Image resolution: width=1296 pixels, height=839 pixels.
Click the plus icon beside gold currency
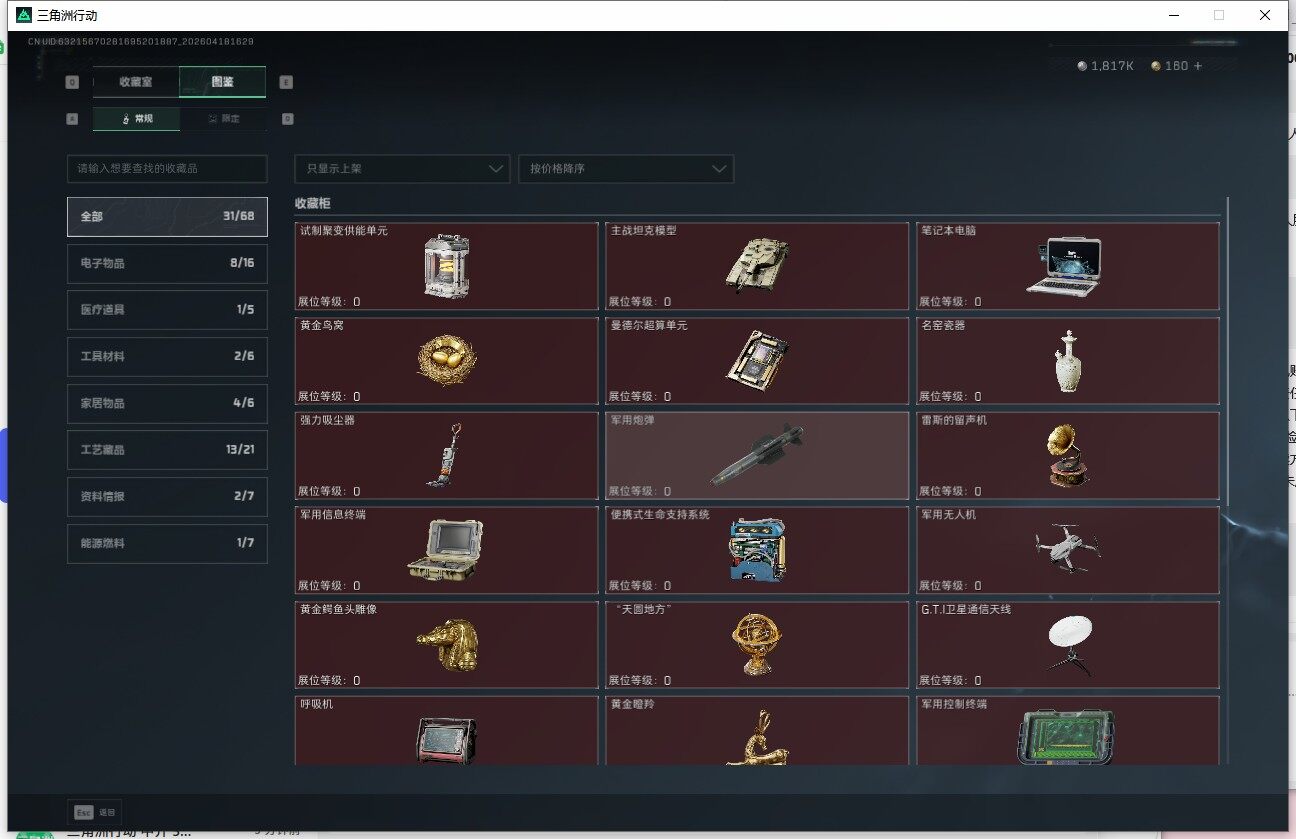(x=1198, y=66)
